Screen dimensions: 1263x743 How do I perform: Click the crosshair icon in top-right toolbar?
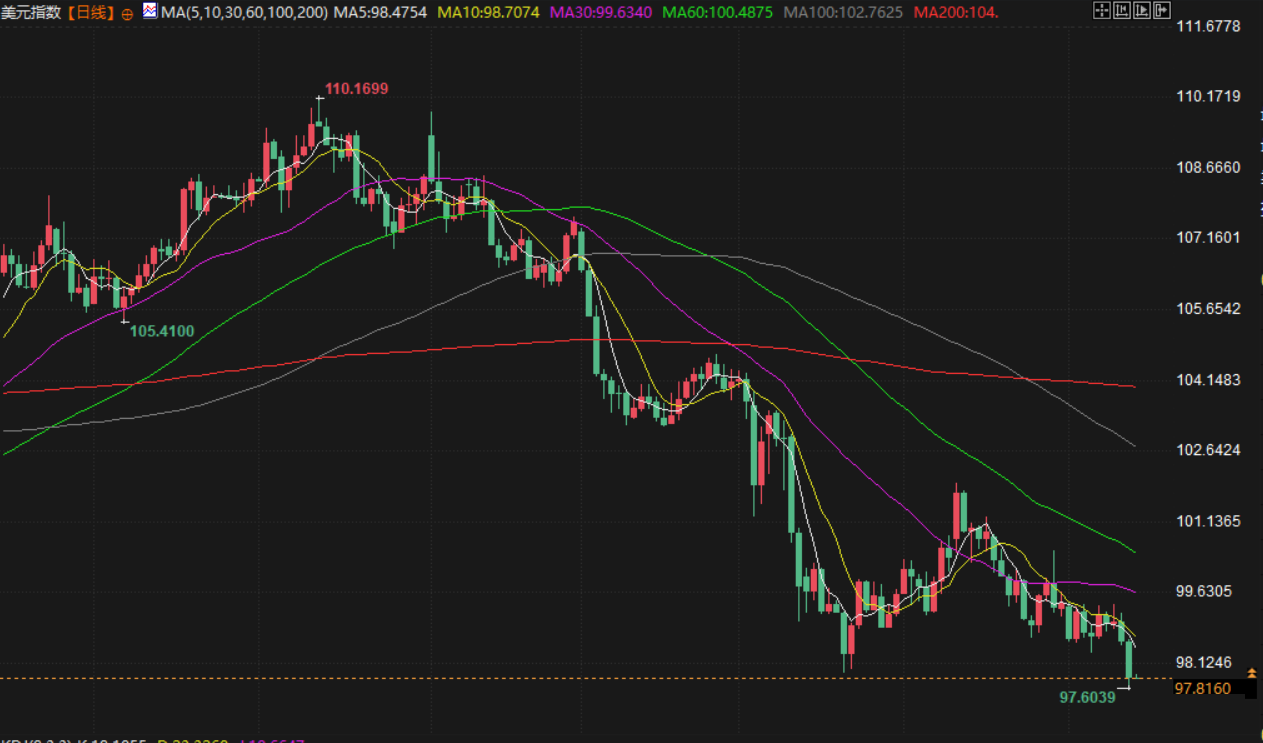1101,12
